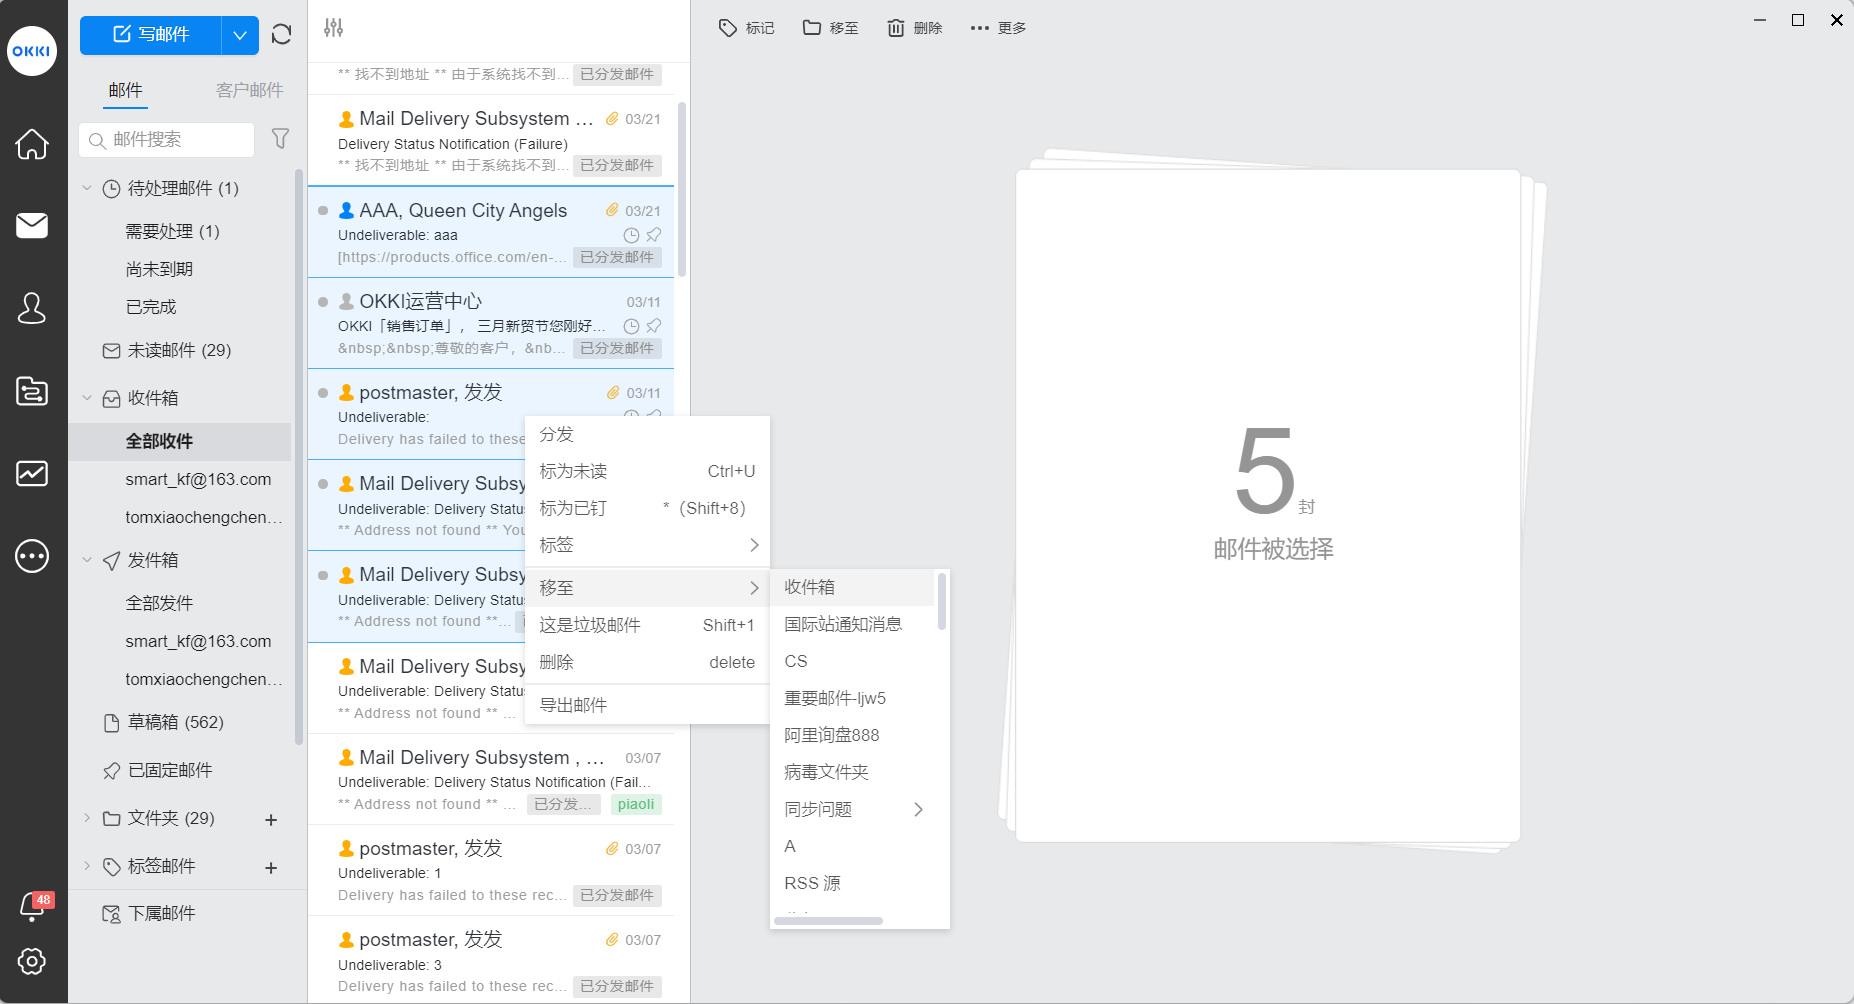Open the contacts person icon in the left sidebar

tap(32, 308)
